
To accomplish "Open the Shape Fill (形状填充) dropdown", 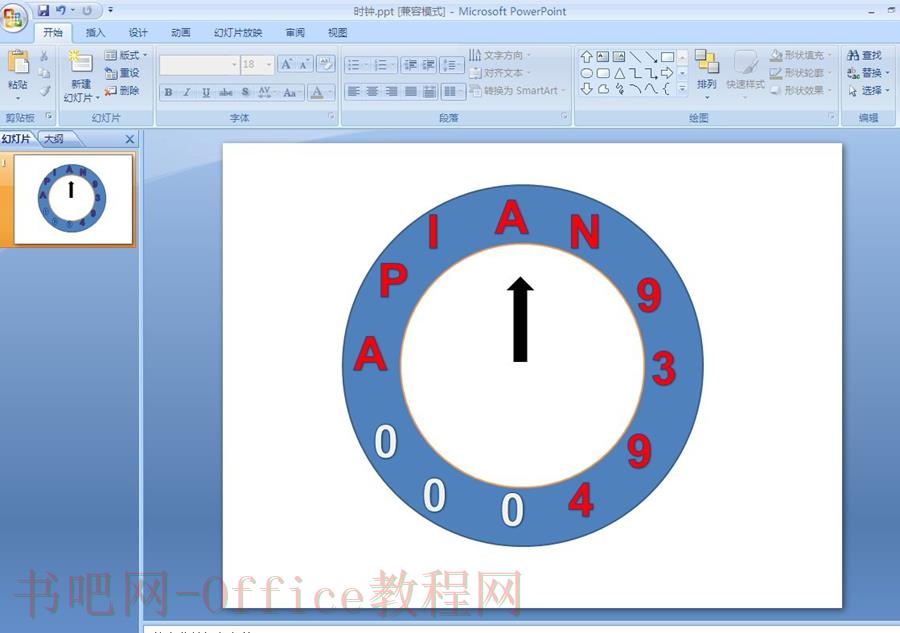I will (801, 55).
